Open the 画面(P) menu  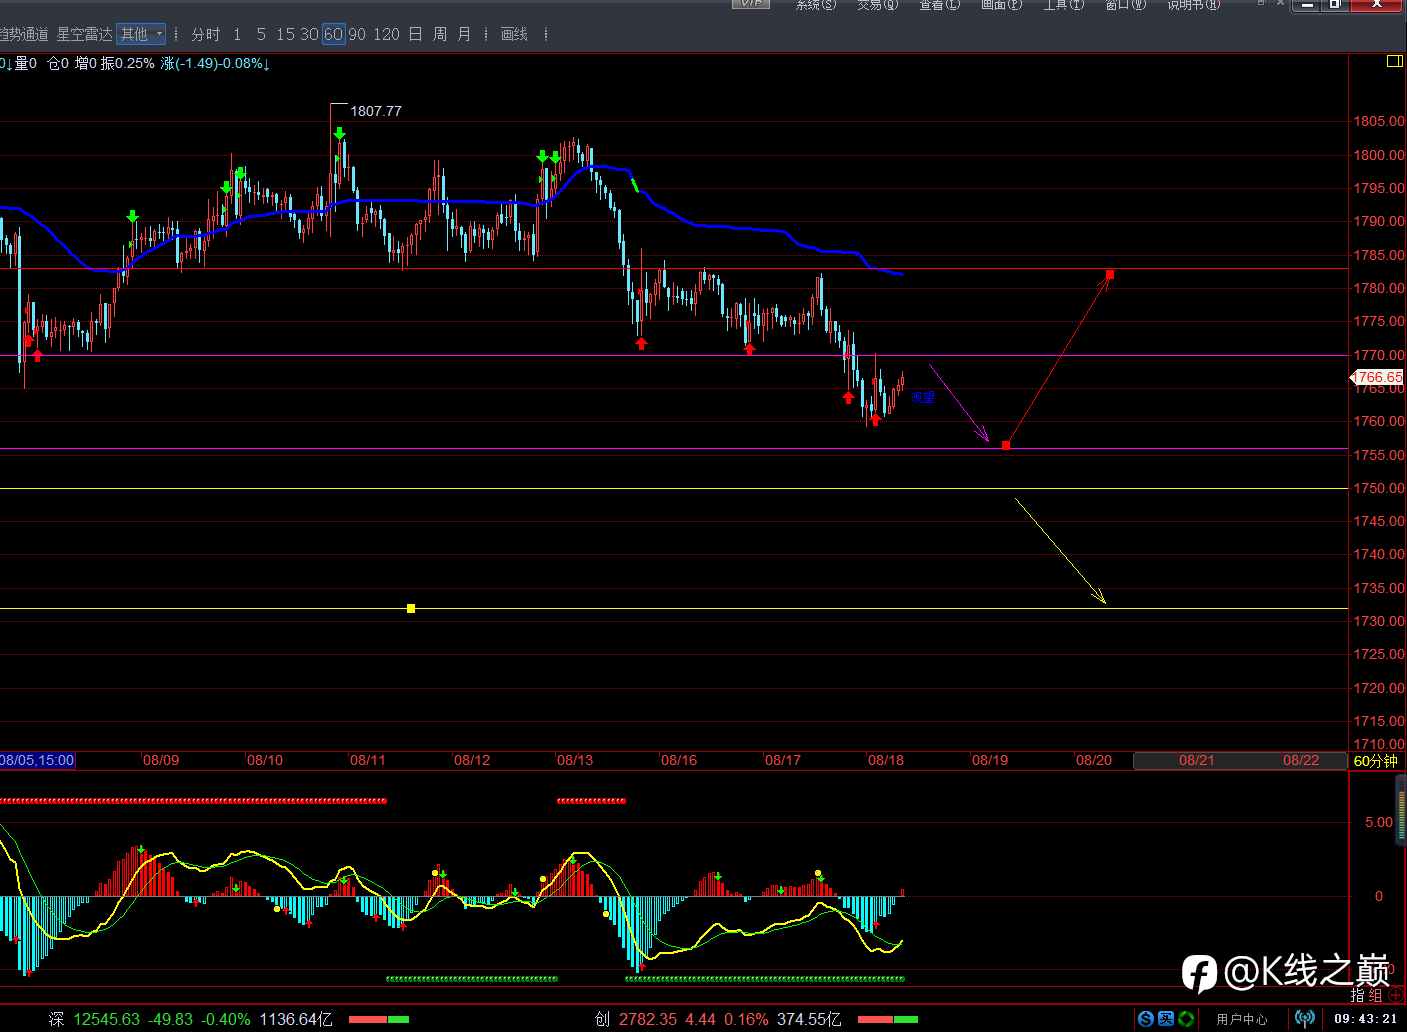coord(1001,5)
